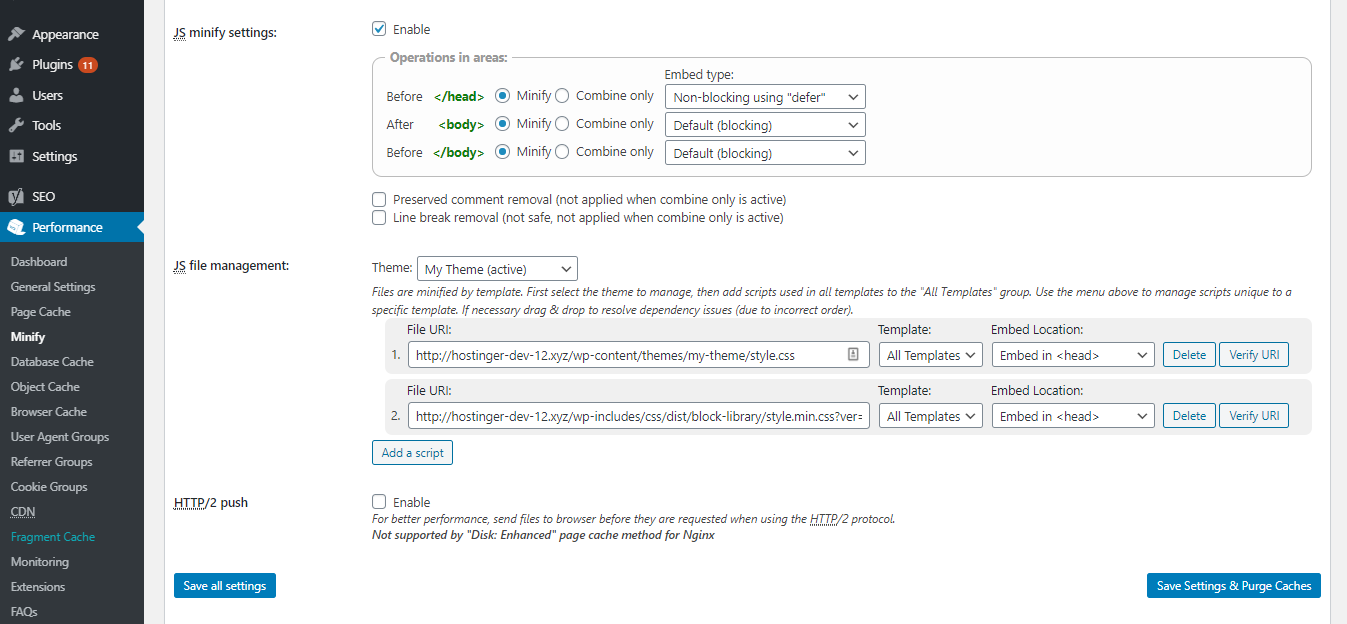Screen dimensions: 1347x624
Task: Open the Settings section in the sidebar
Action: tap(51, 156)
